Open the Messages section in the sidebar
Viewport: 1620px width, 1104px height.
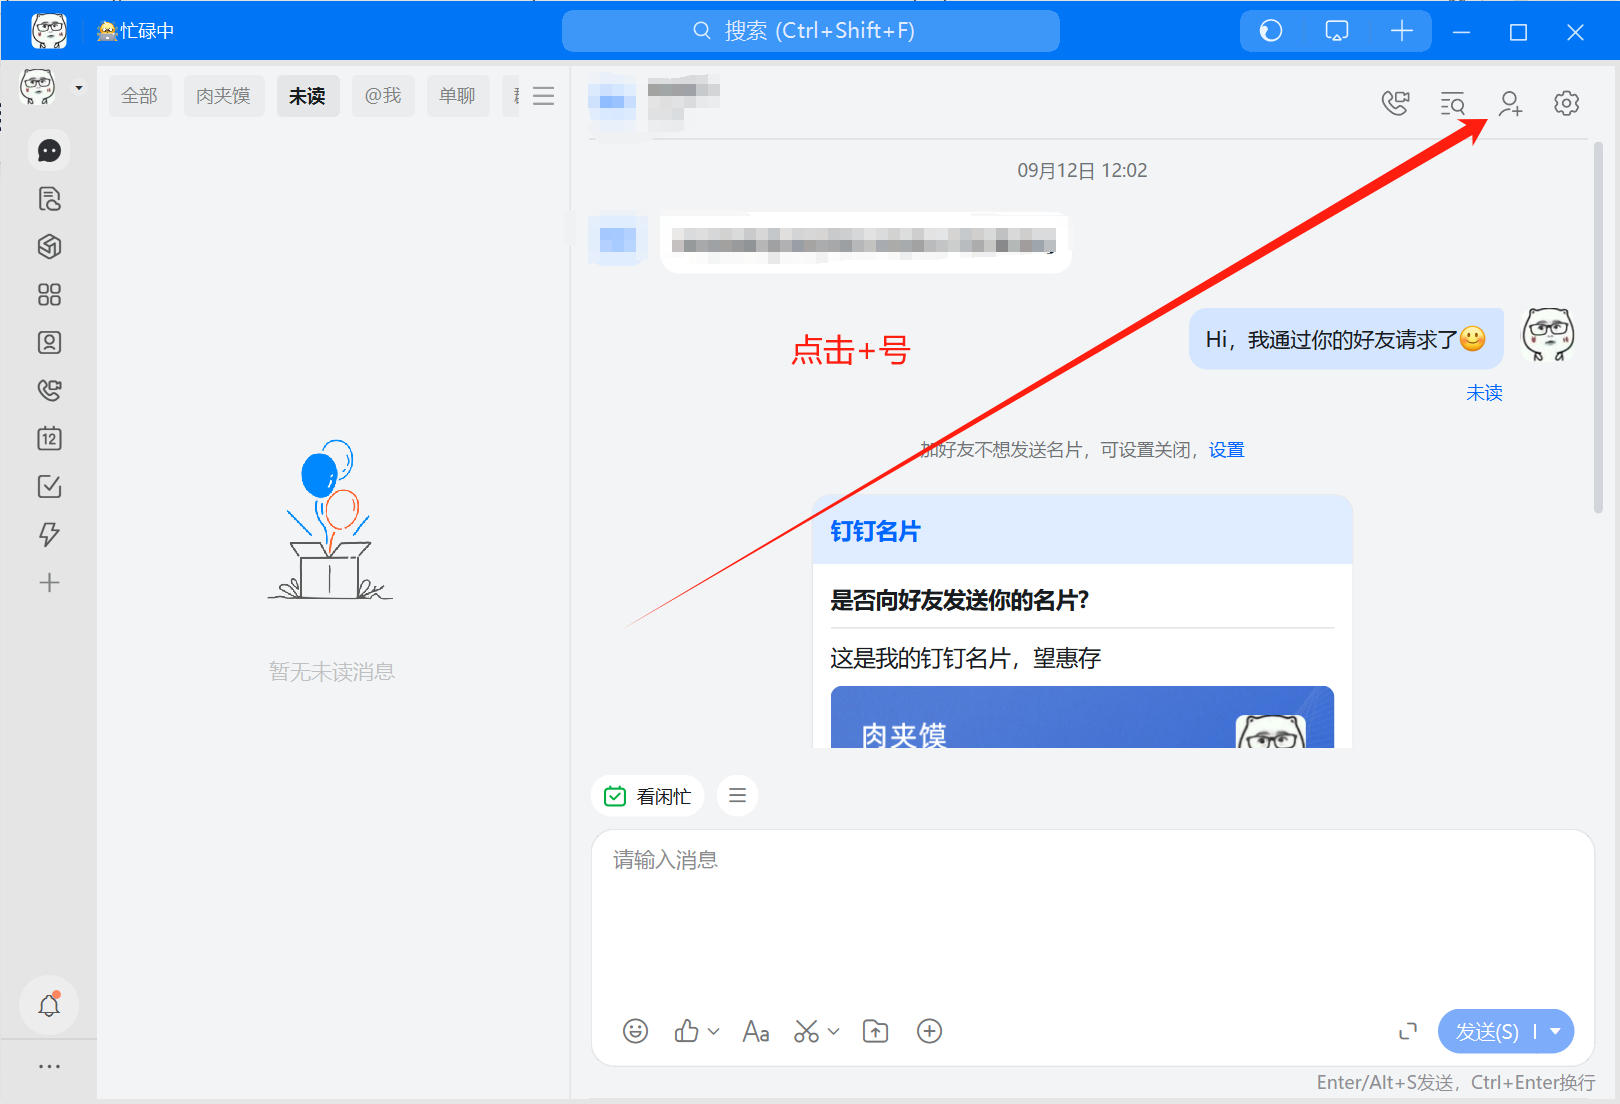pos(49,151)
